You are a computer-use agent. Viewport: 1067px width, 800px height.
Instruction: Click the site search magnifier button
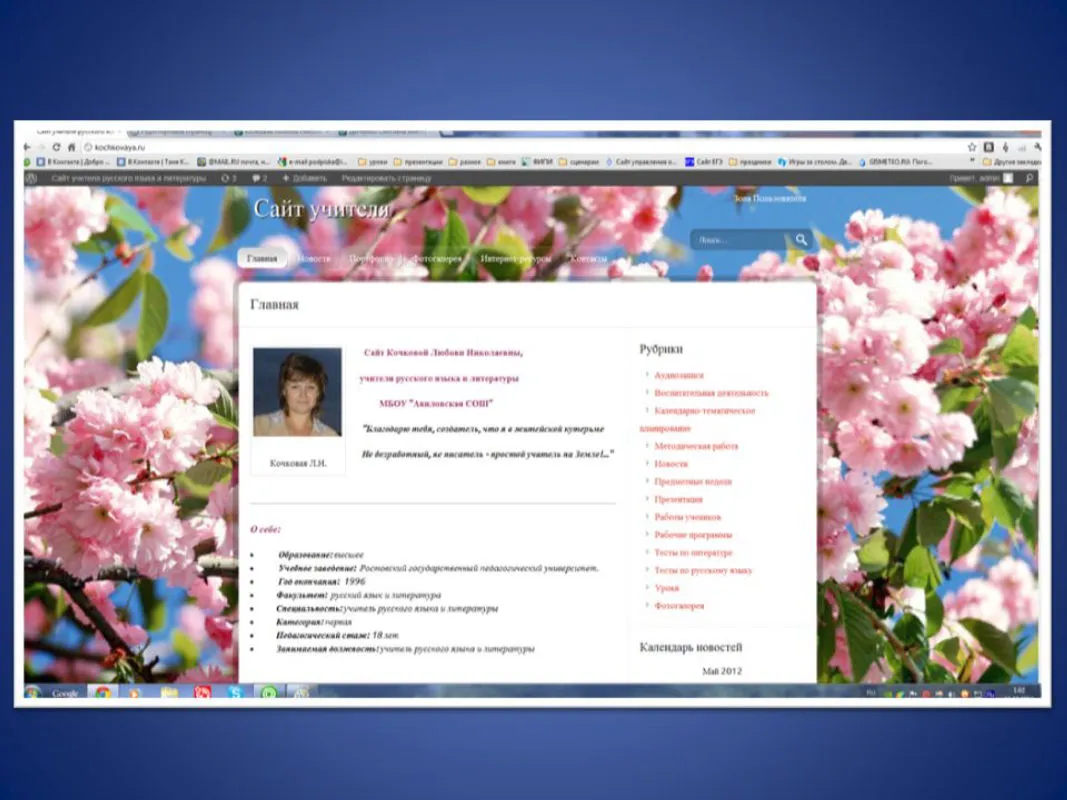[x=801, y=240]
